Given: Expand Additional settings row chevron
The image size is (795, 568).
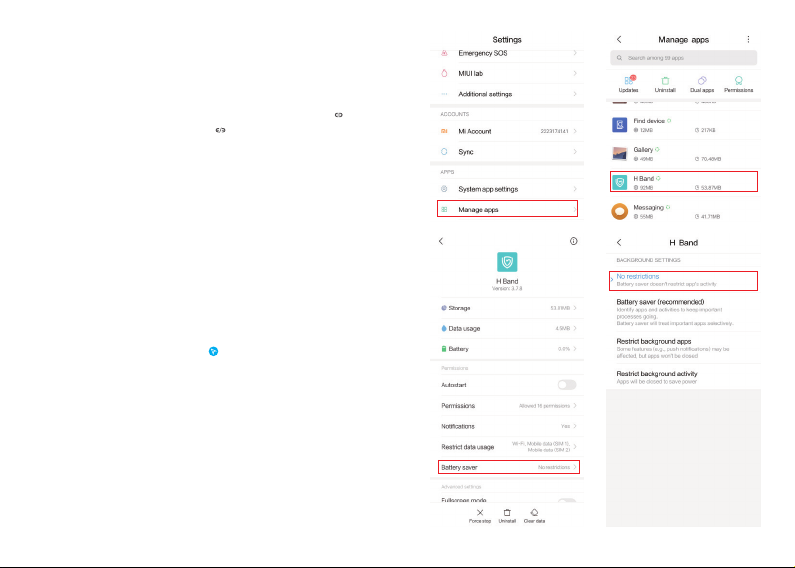Looking at the screenshot, I should tap(575, 94).
